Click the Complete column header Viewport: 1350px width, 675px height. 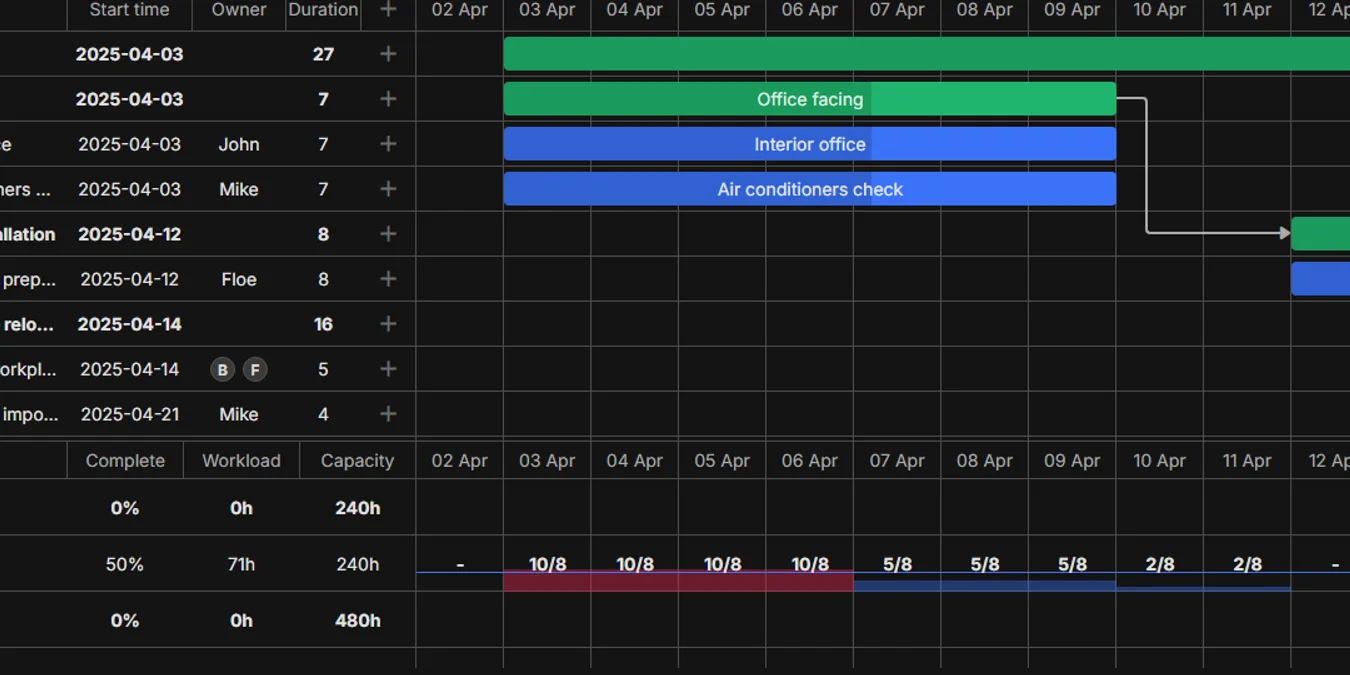(x=125, y=461)
